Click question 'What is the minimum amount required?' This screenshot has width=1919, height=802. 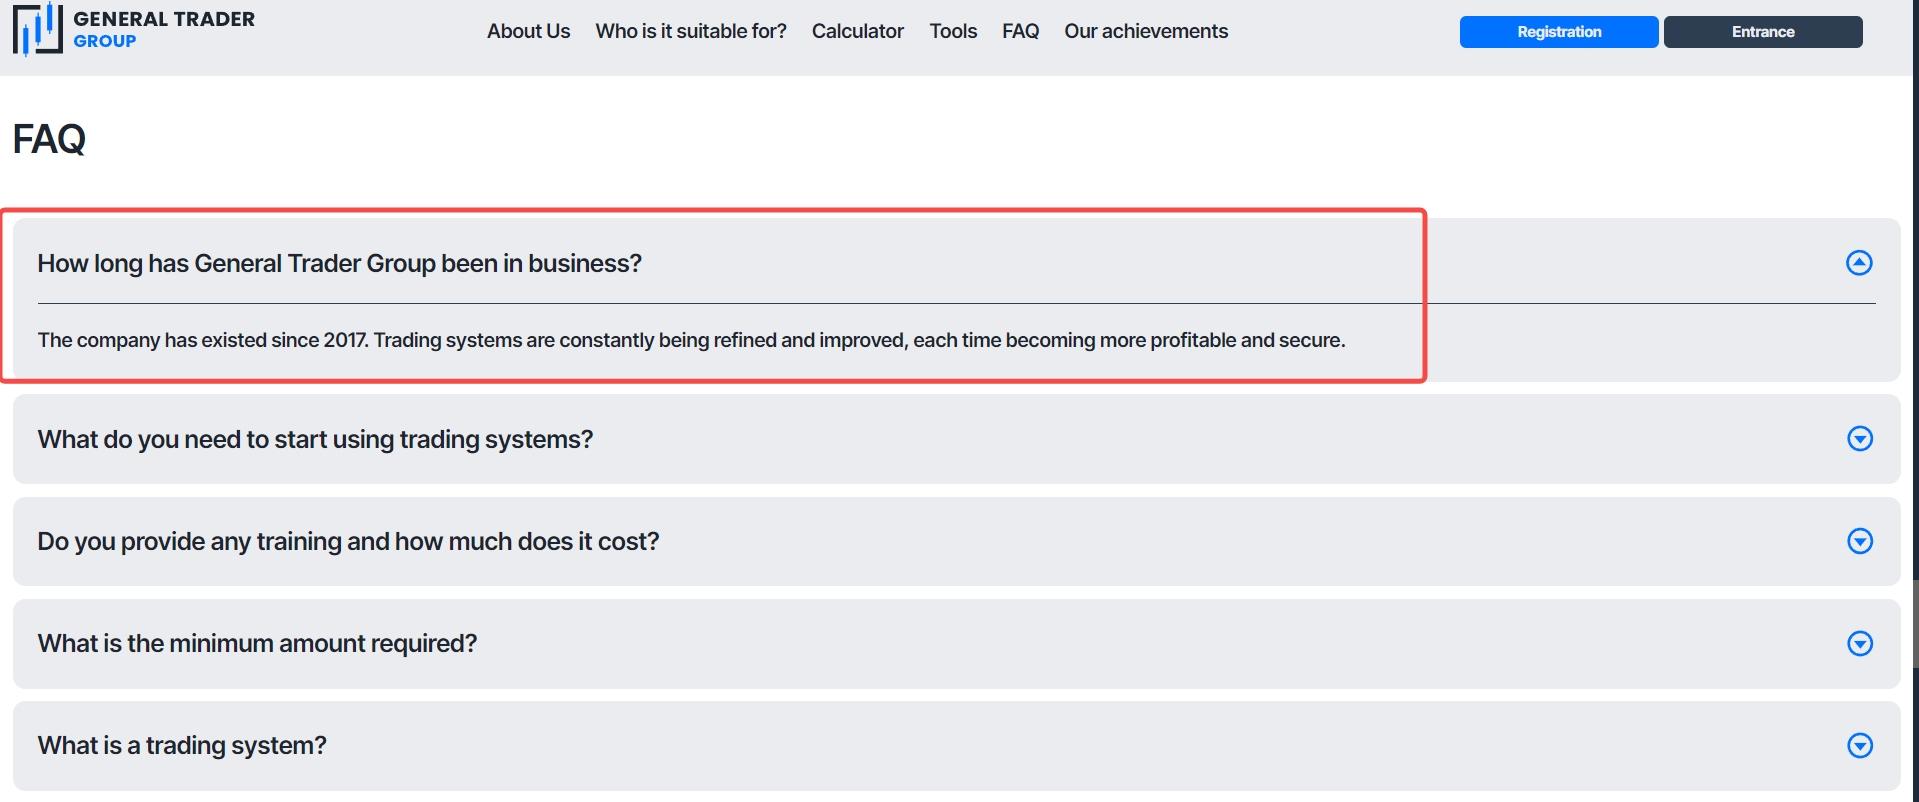(257, 643)
